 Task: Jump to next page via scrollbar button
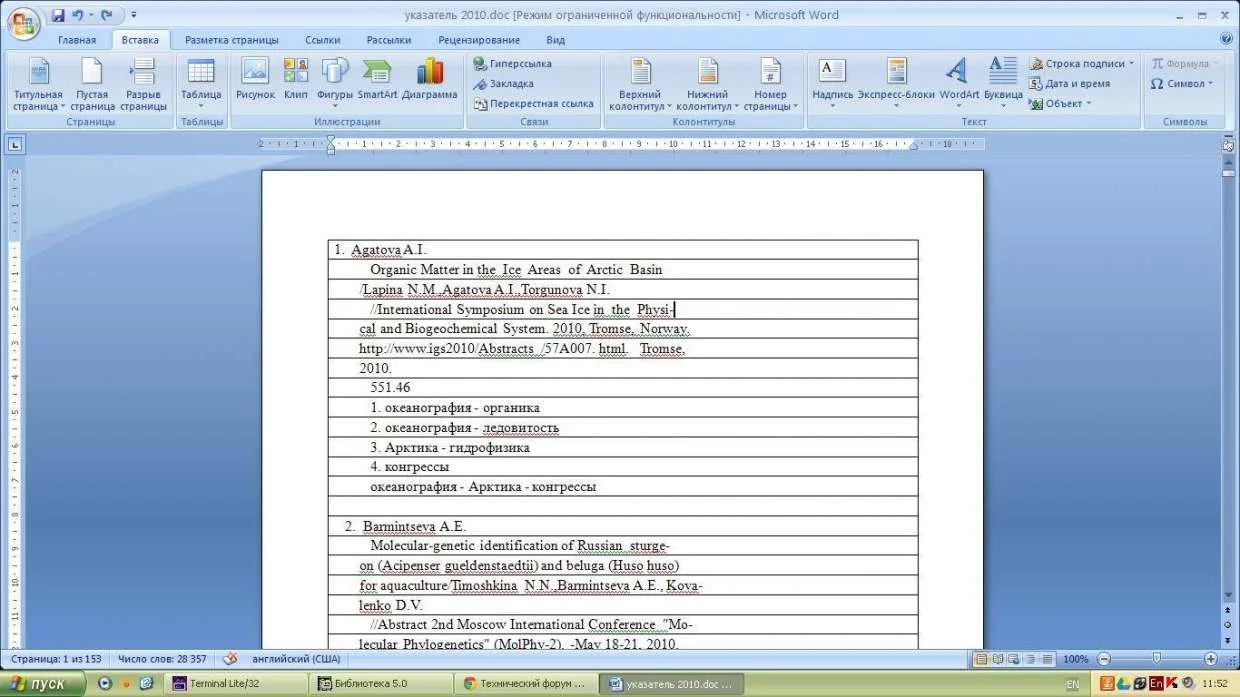tap(1228, 640)
